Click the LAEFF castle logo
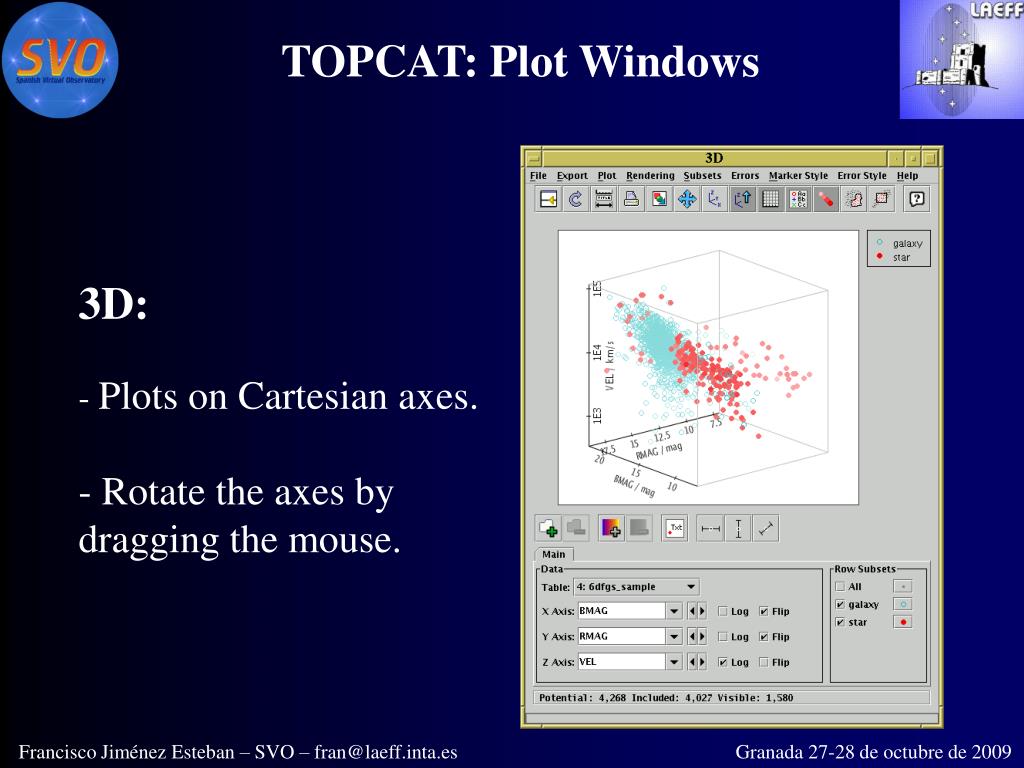 961,59
